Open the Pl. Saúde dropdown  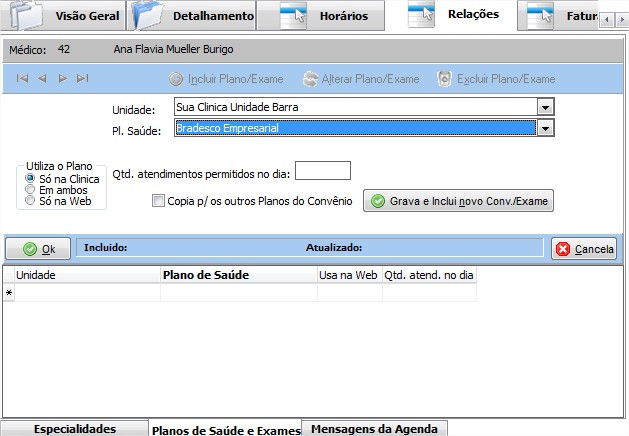[x=545, y=128]
